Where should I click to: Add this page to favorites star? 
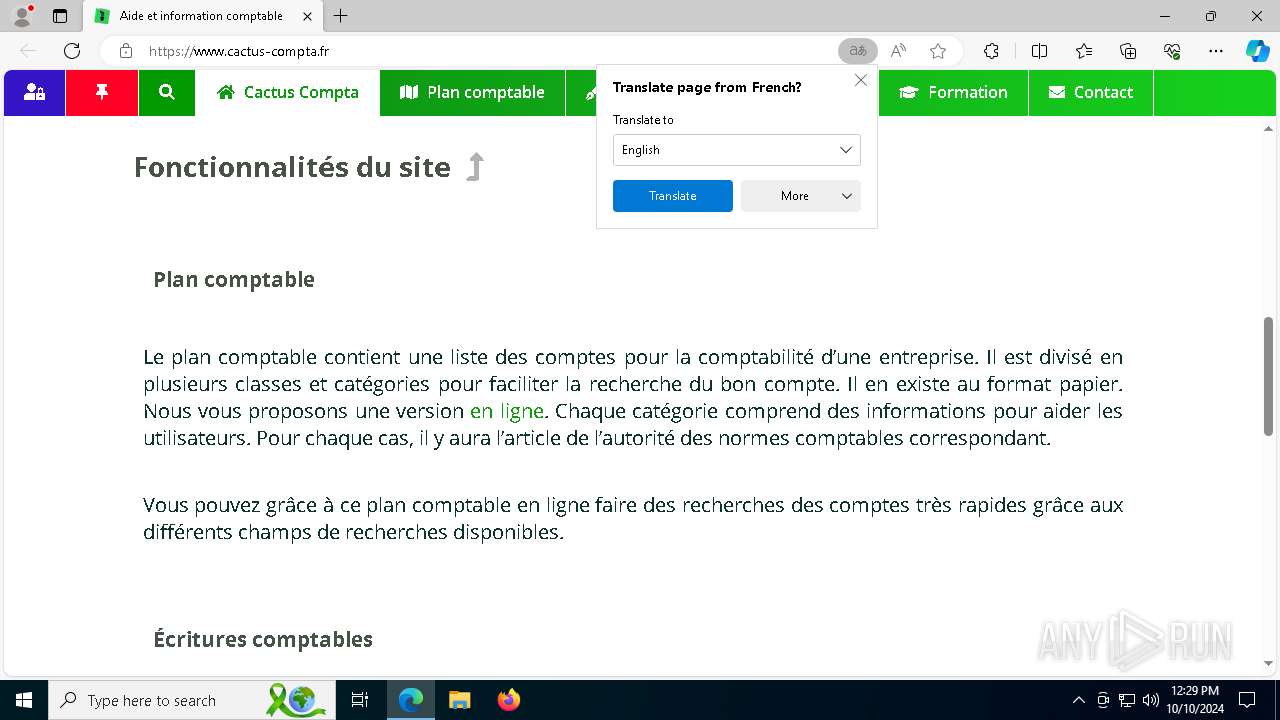pos(938,51)
